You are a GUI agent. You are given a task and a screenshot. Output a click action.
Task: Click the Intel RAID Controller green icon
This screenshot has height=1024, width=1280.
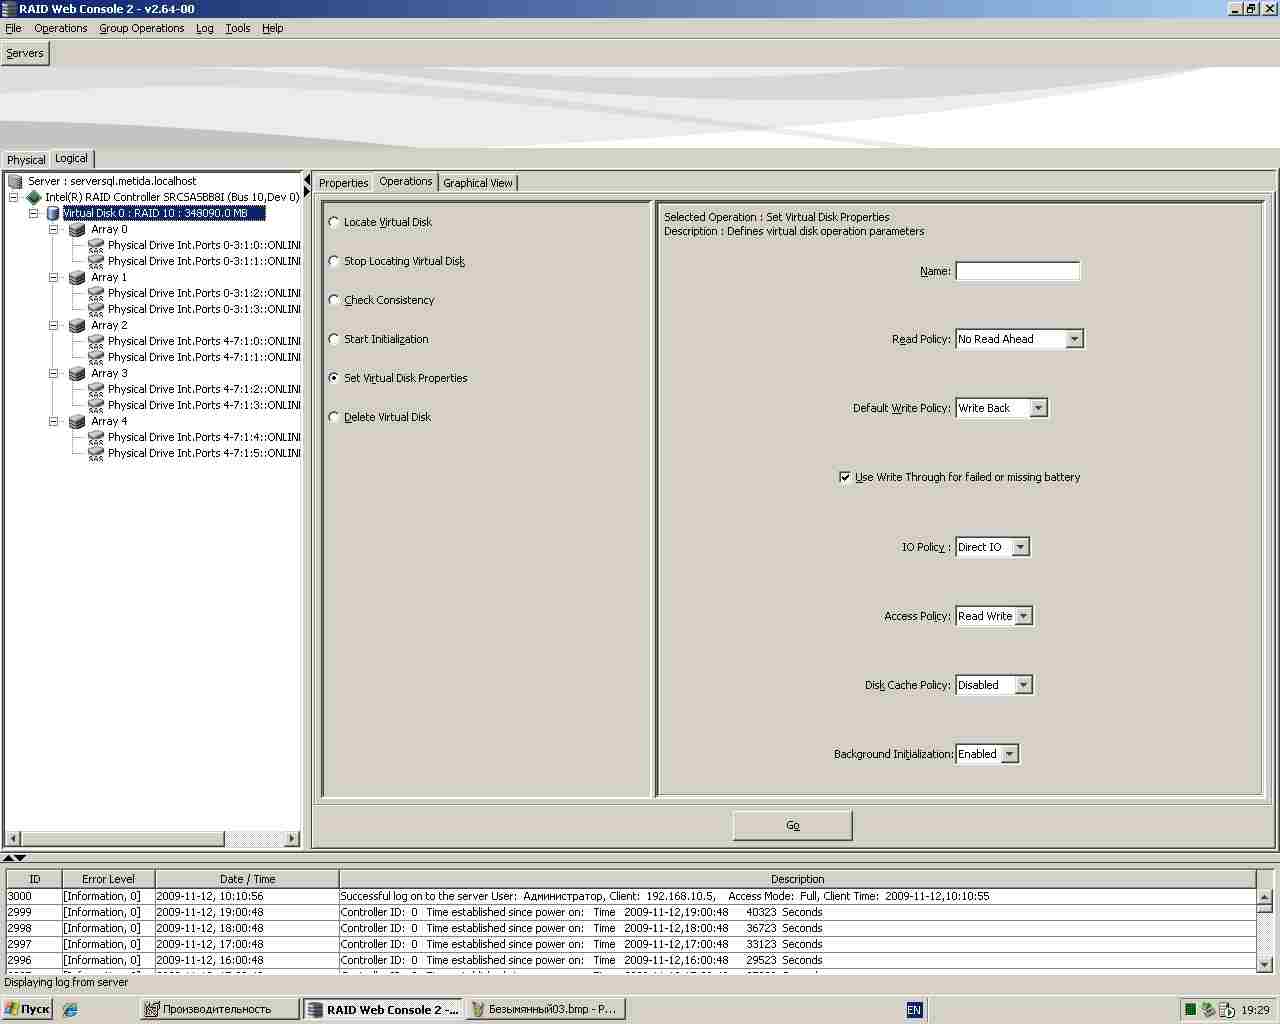click(x=33, y=197)
